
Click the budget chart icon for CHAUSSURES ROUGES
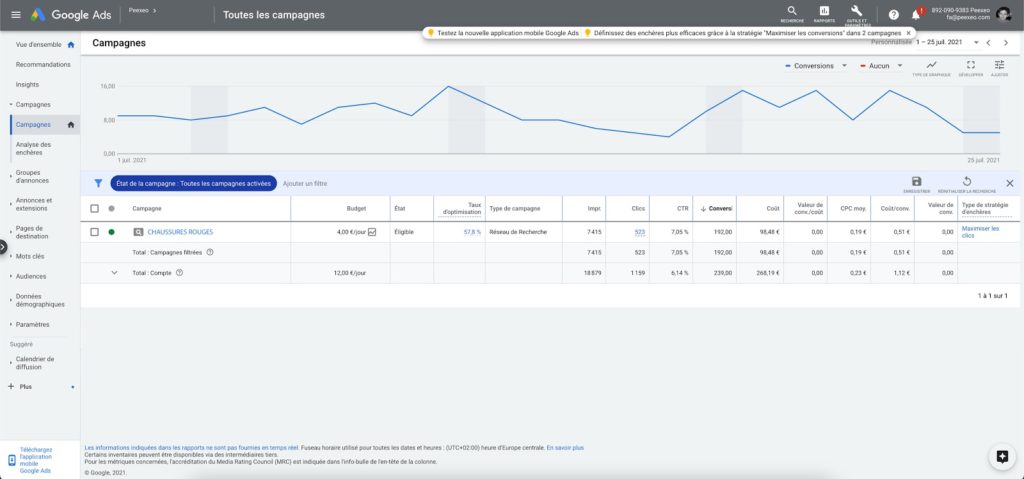(372, 232)
